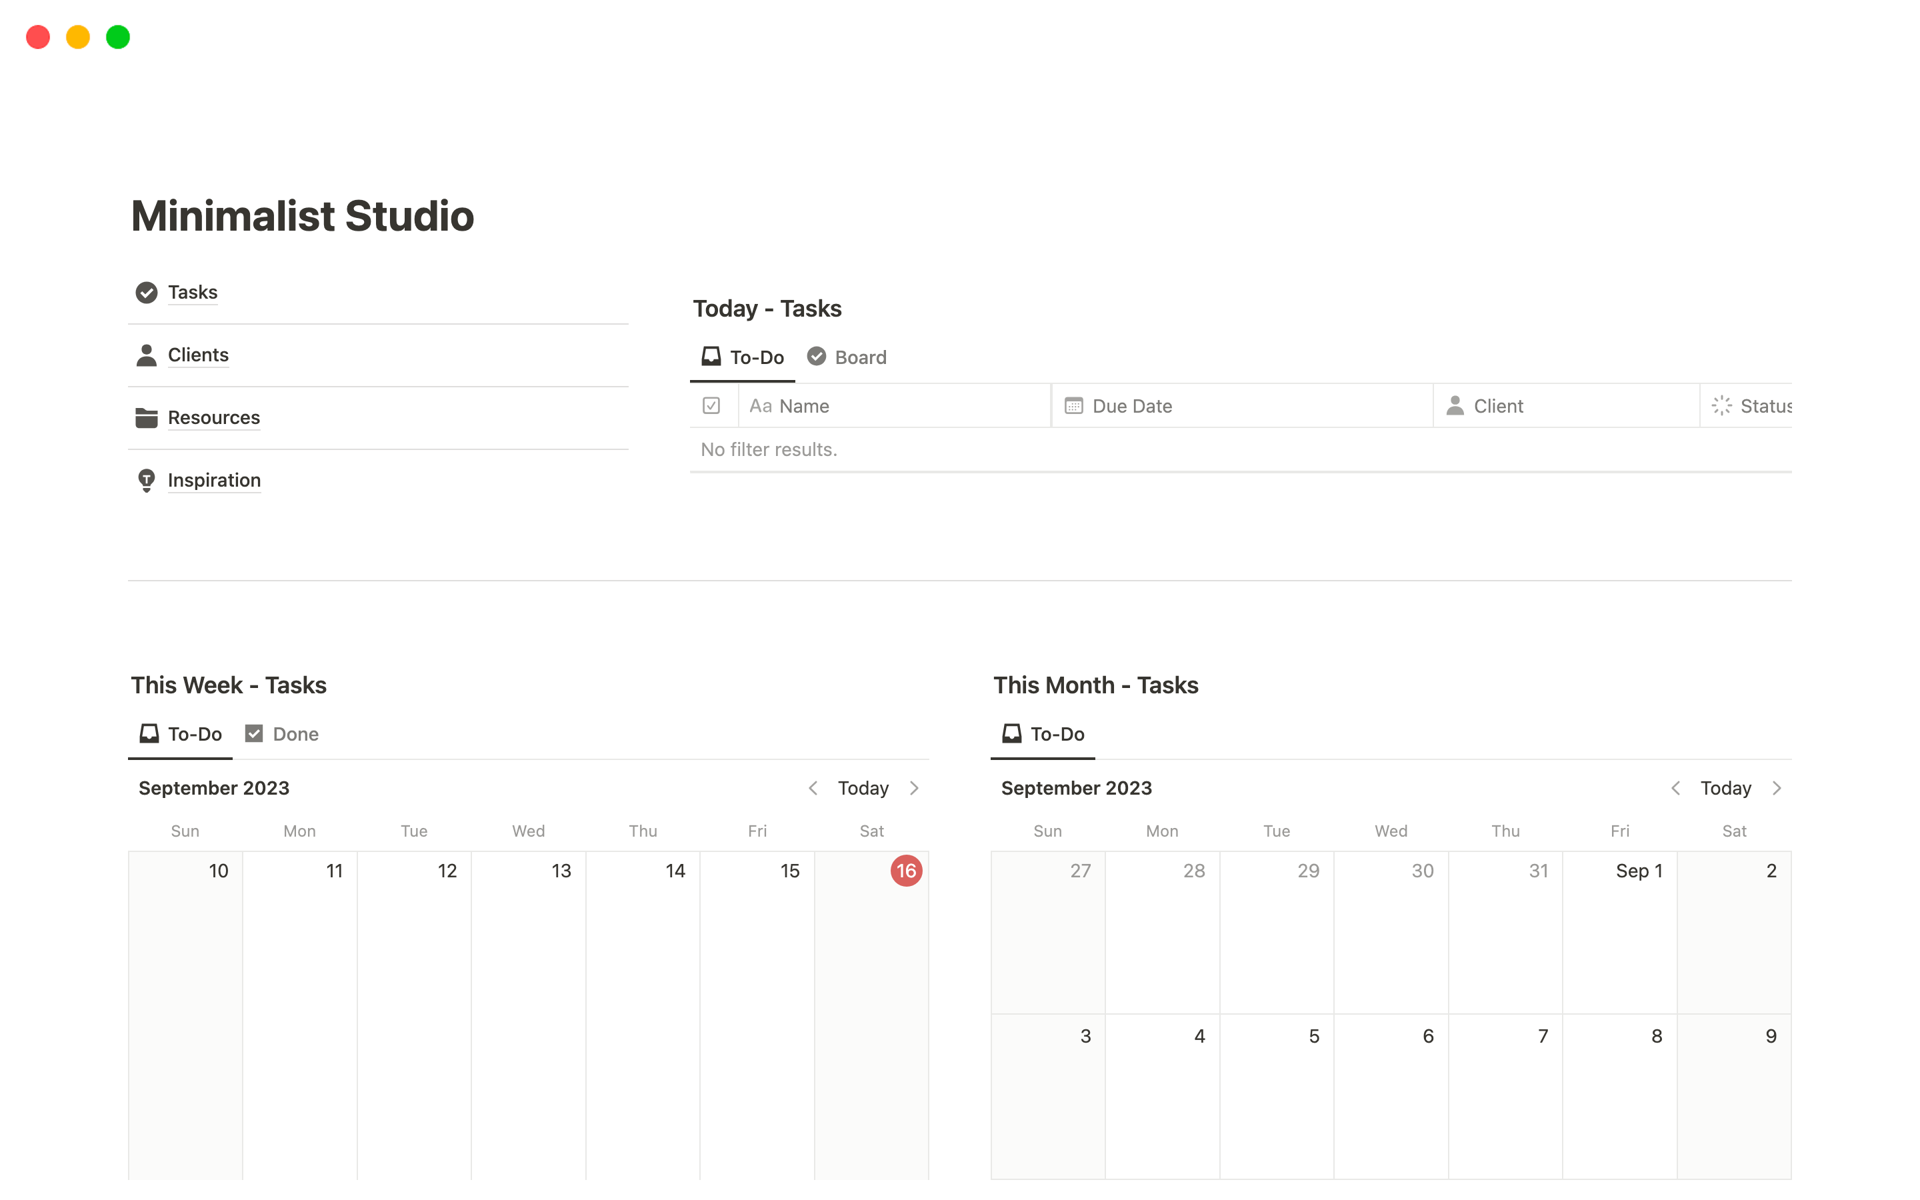Open the Inspiration page link
Viewport: 1920px width, 1200px height.
[214, 481]
